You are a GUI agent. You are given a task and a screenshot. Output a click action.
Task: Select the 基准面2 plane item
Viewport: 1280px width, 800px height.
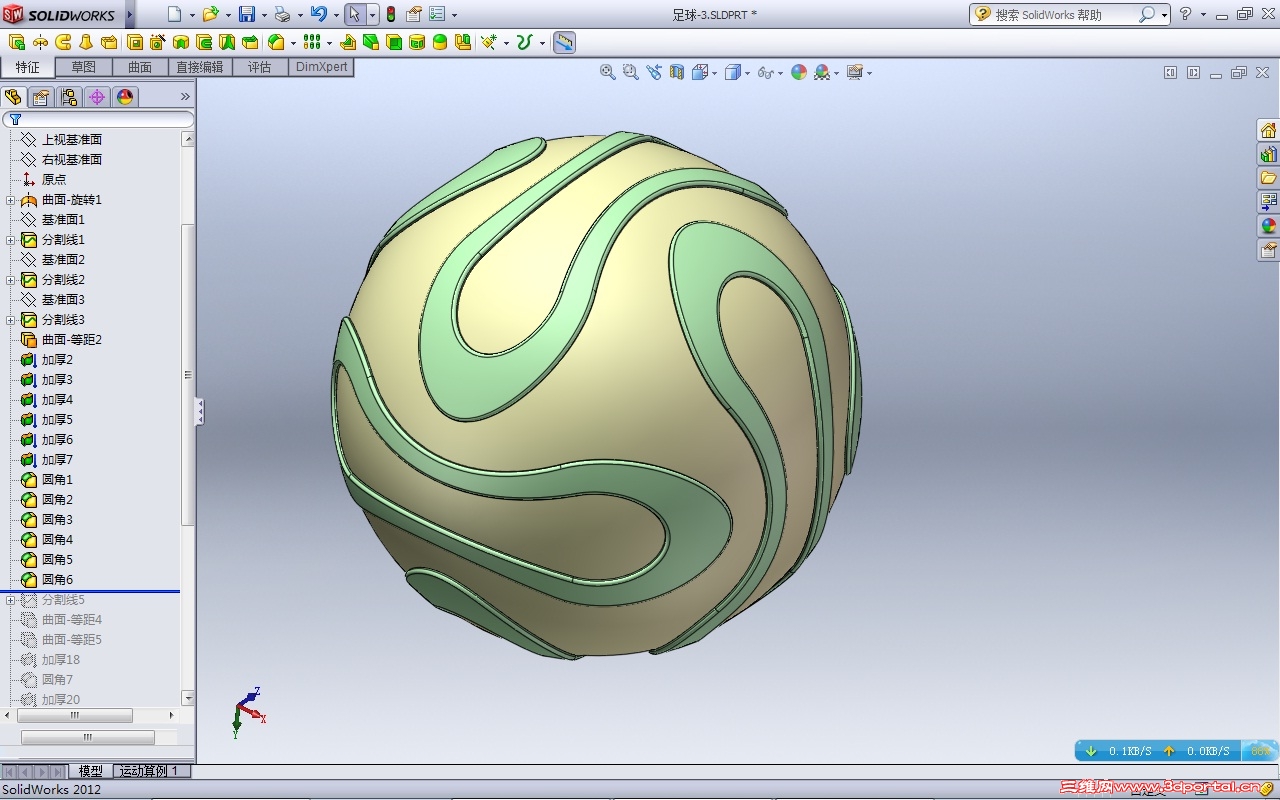[x=63, y=260]
